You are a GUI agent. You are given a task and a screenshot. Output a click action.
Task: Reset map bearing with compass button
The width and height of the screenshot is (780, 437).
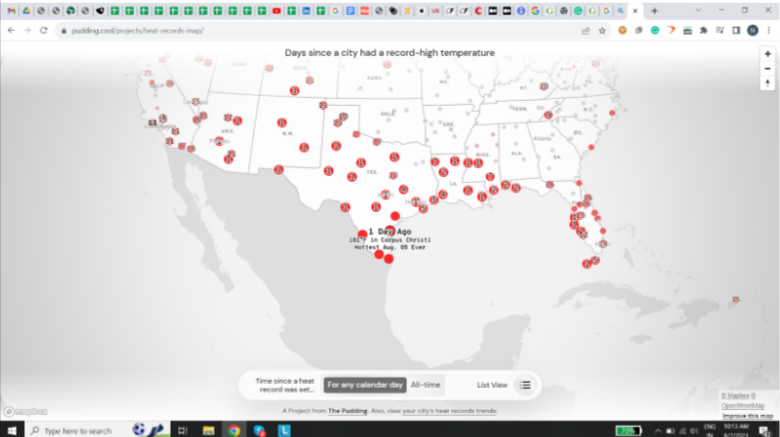tap(767, 83)
